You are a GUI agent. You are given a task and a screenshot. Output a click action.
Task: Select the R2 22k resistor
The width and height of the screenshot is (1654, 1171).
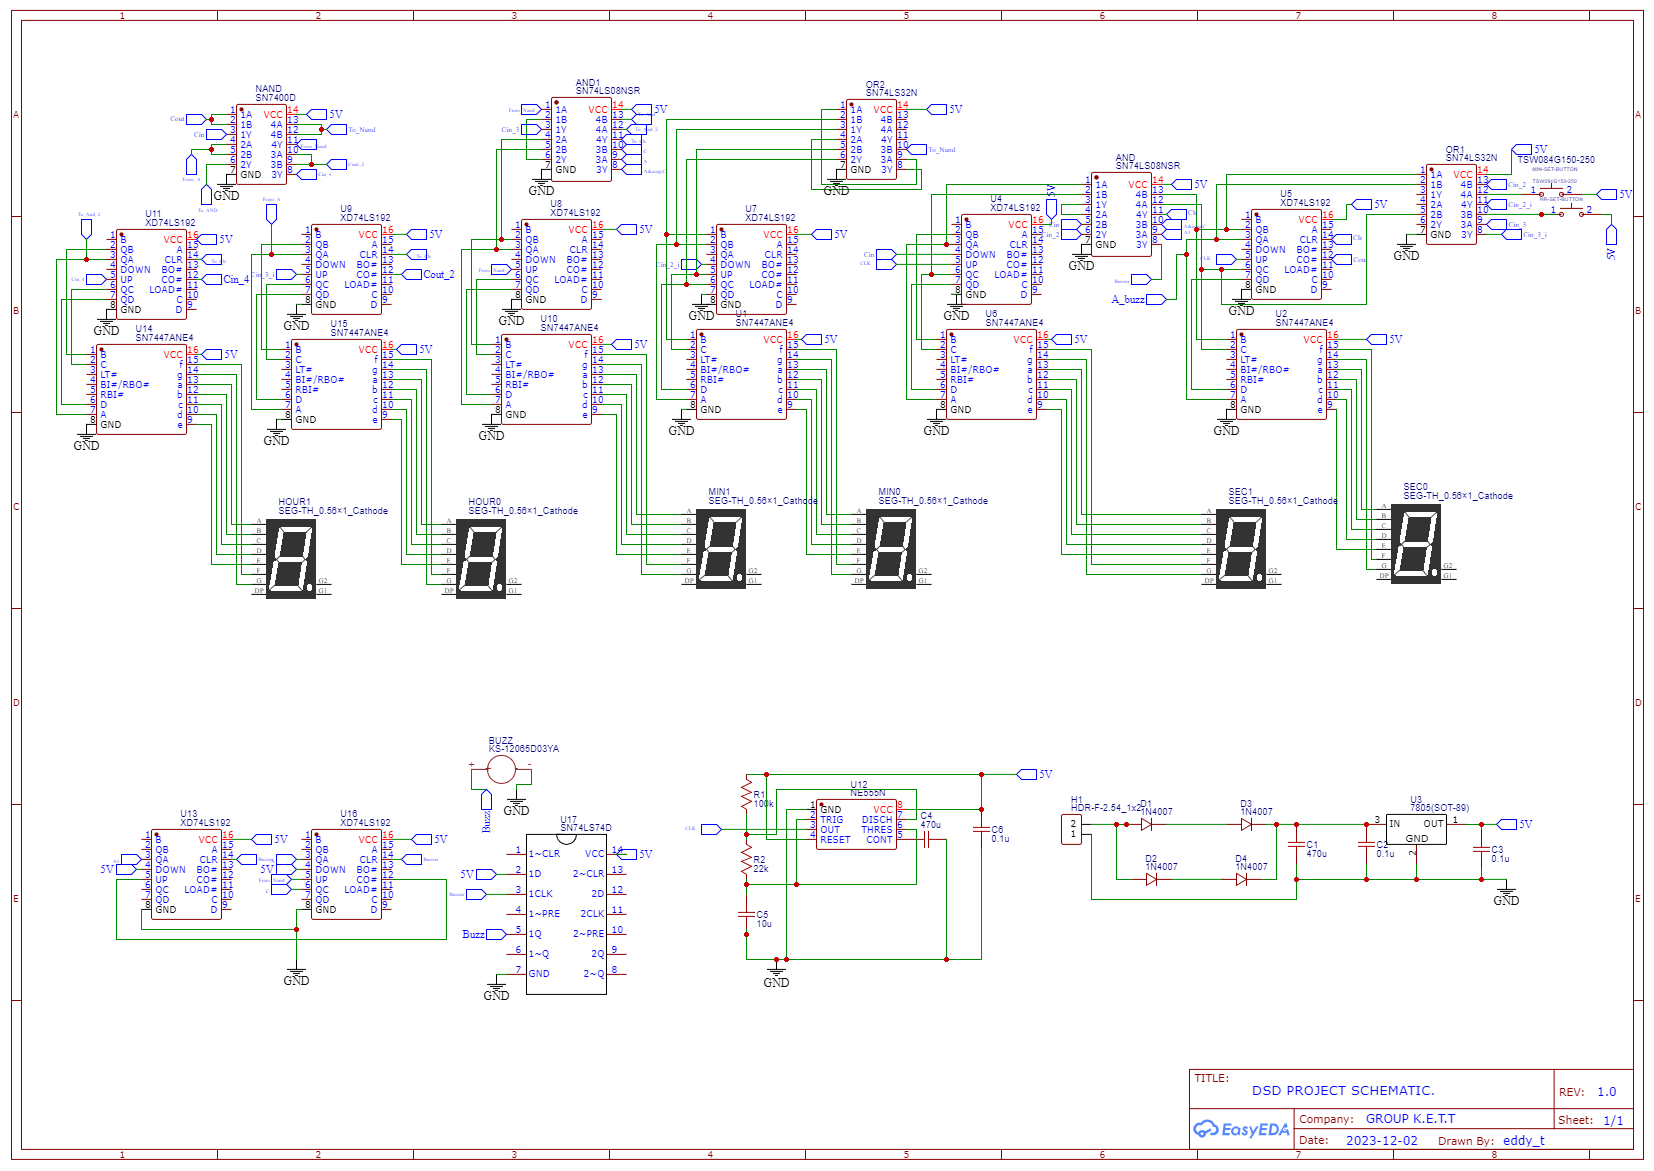[x=746, y=859]
